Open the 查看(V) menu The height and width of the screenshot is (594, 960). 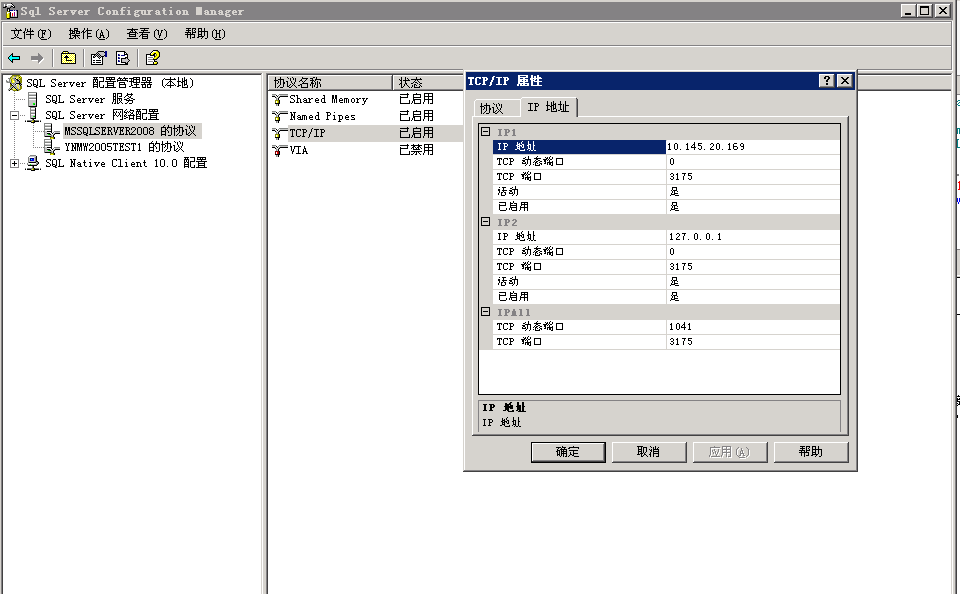point(147,34)
